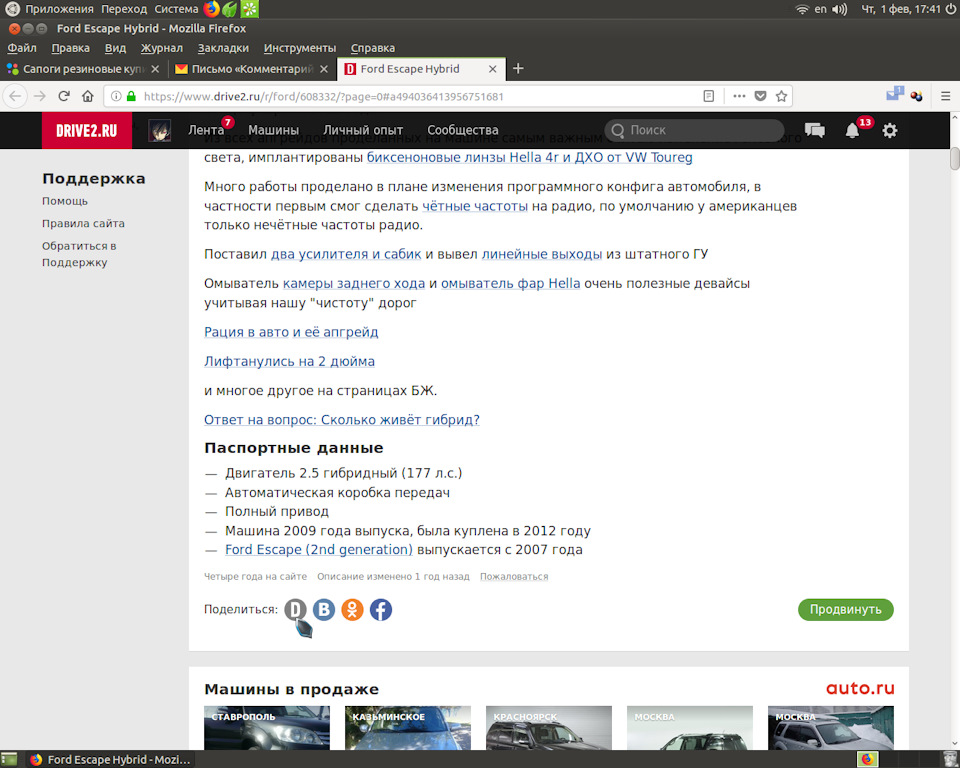The image size is (960, 768).
Task: Bookmark this page with the star
Action: tap(781, 96)
